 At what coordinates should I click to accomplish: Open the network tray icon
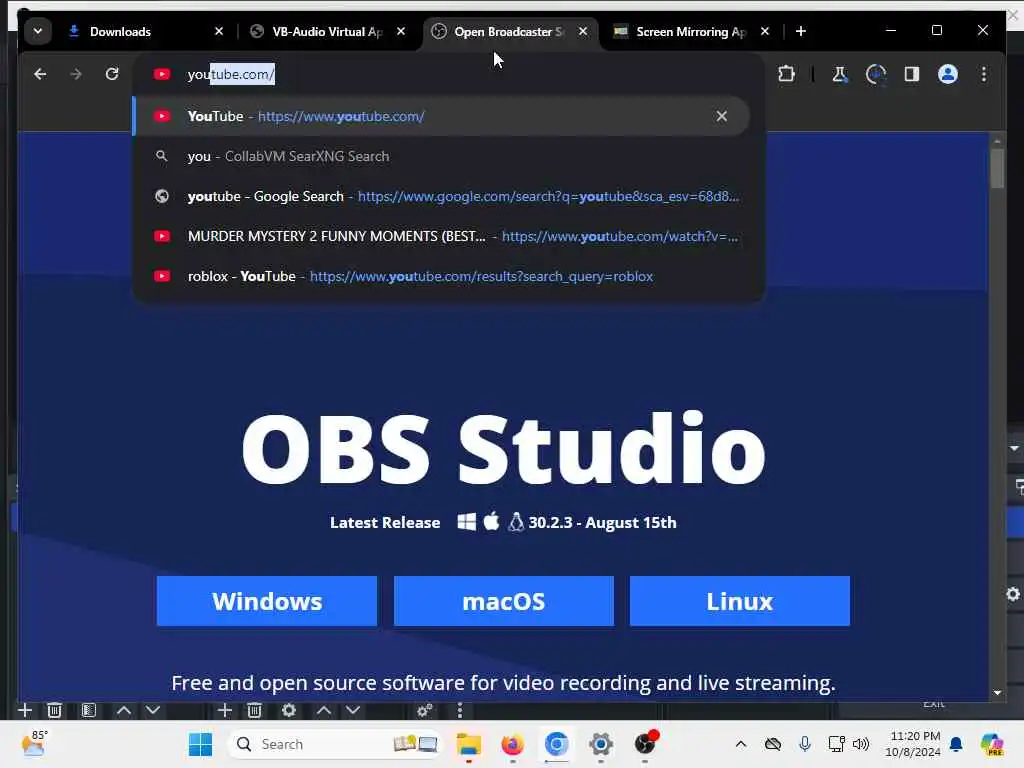click(x=836, y=744)
